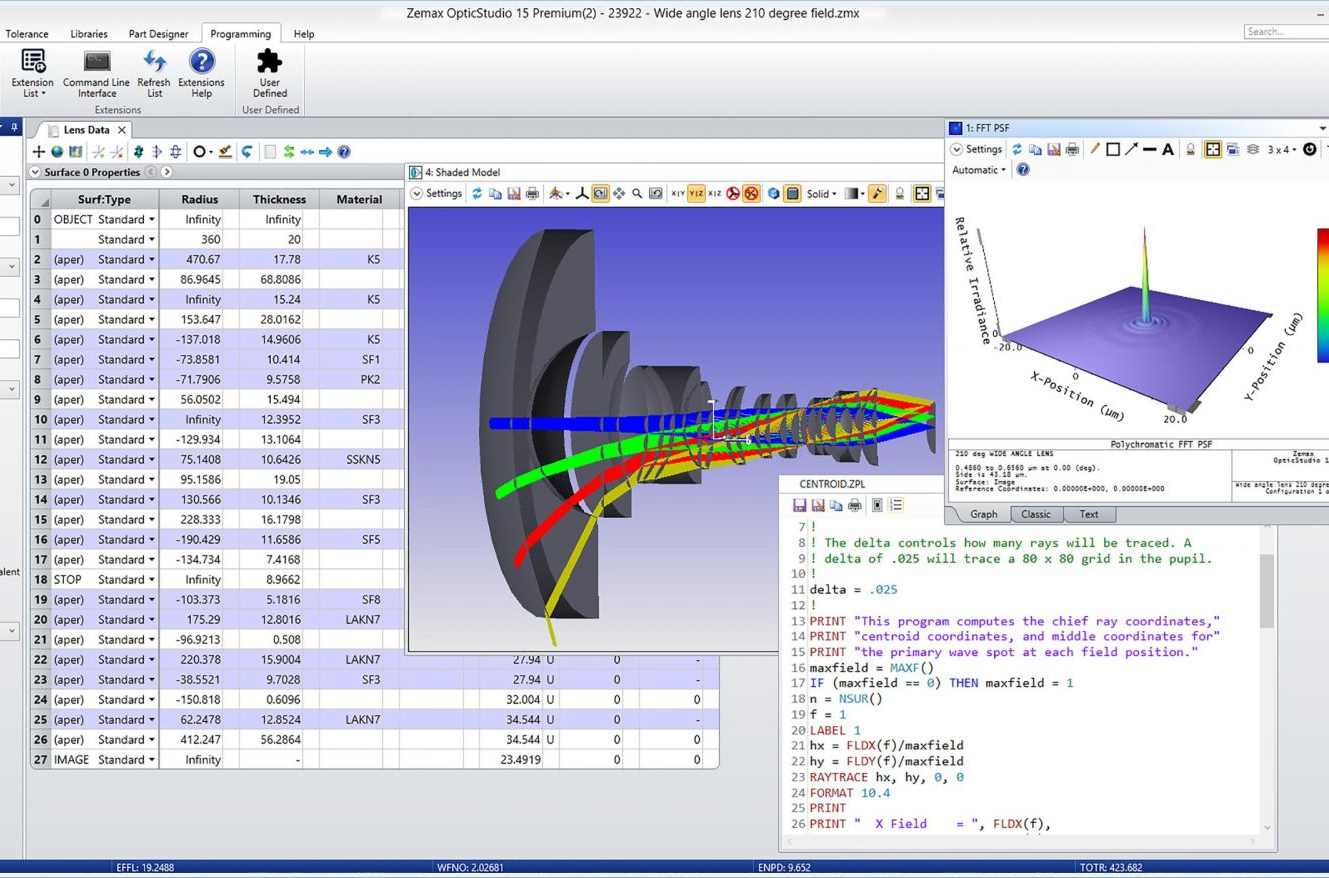1329x878 pixels.
Task: Save the CENTROID.ZPL file
Action: pyautogui.click(x=799, y=506)
